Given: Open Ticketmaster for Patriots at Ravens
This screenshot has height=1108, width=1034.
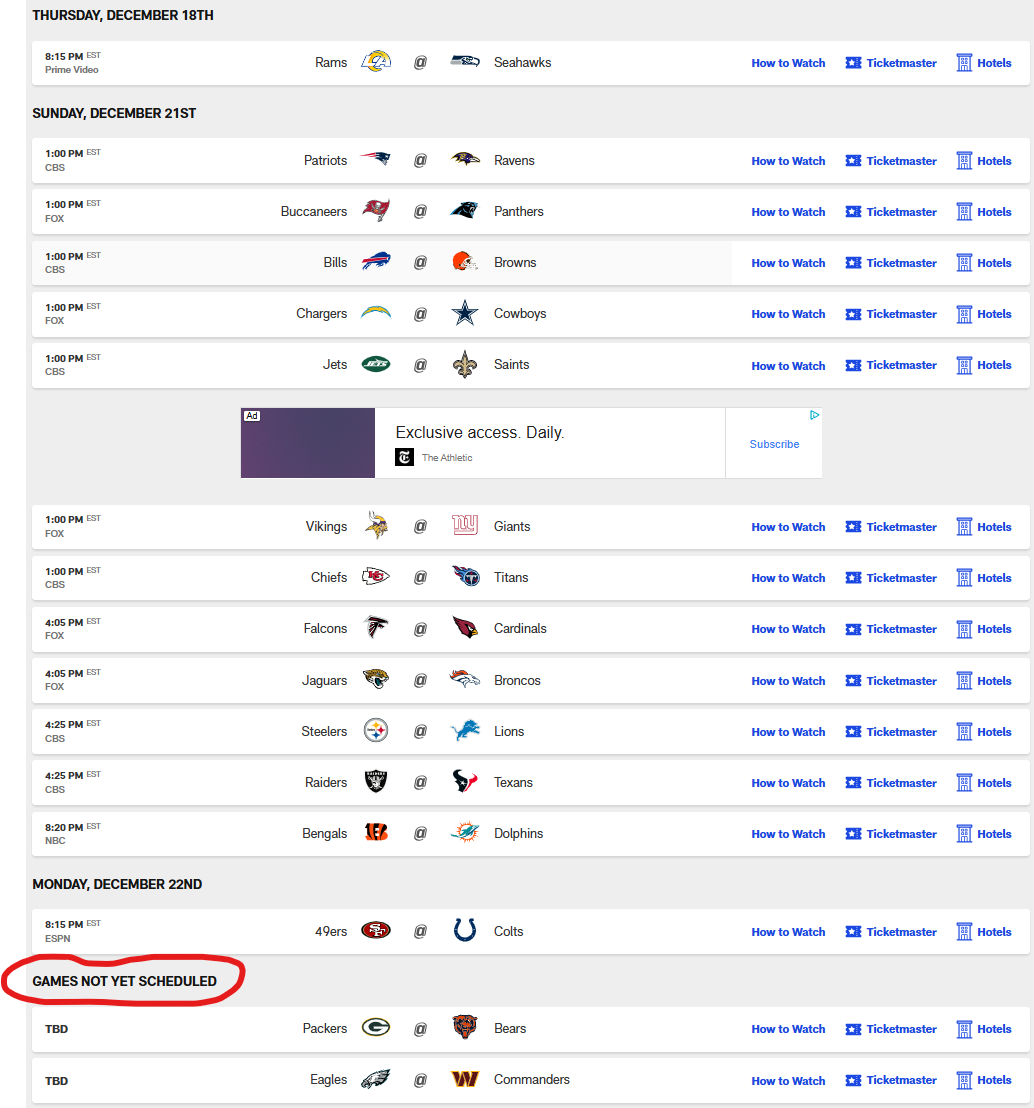Looking at the screenshot, I should point(901,161).
